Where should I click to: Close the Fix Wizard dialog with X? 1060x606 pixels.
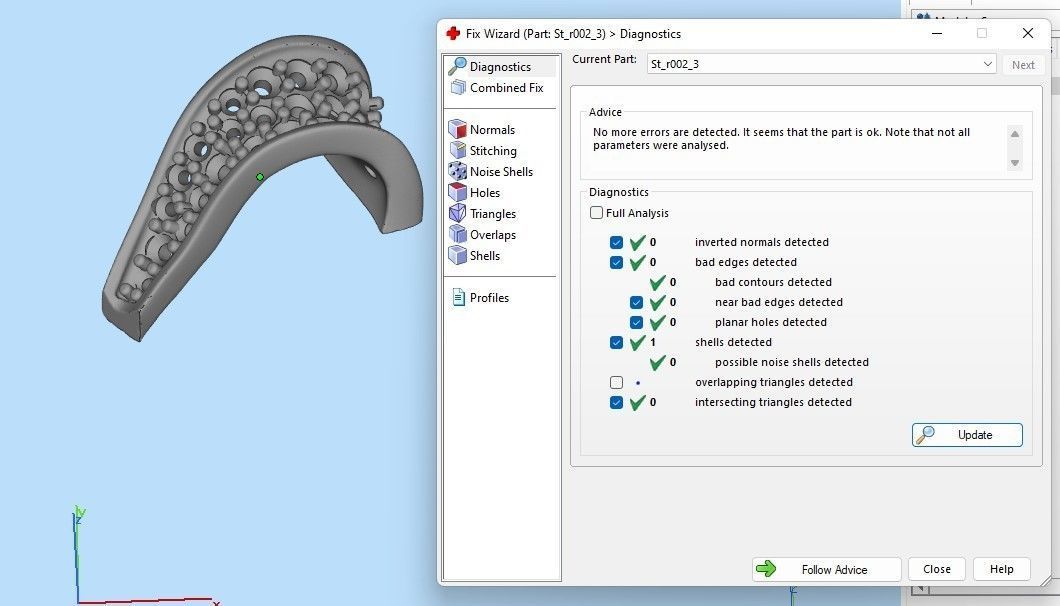(1028, 33)
